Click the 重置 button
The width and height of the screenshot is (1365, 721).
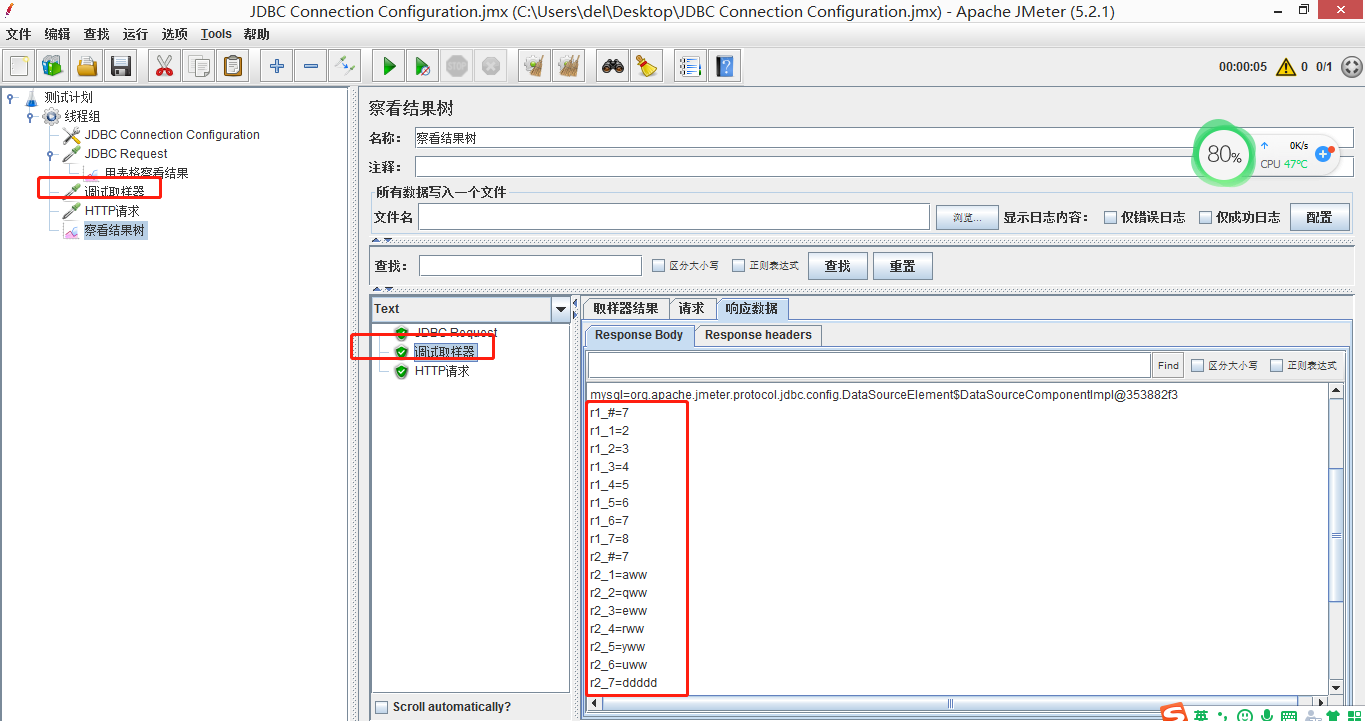coord(903,266)
